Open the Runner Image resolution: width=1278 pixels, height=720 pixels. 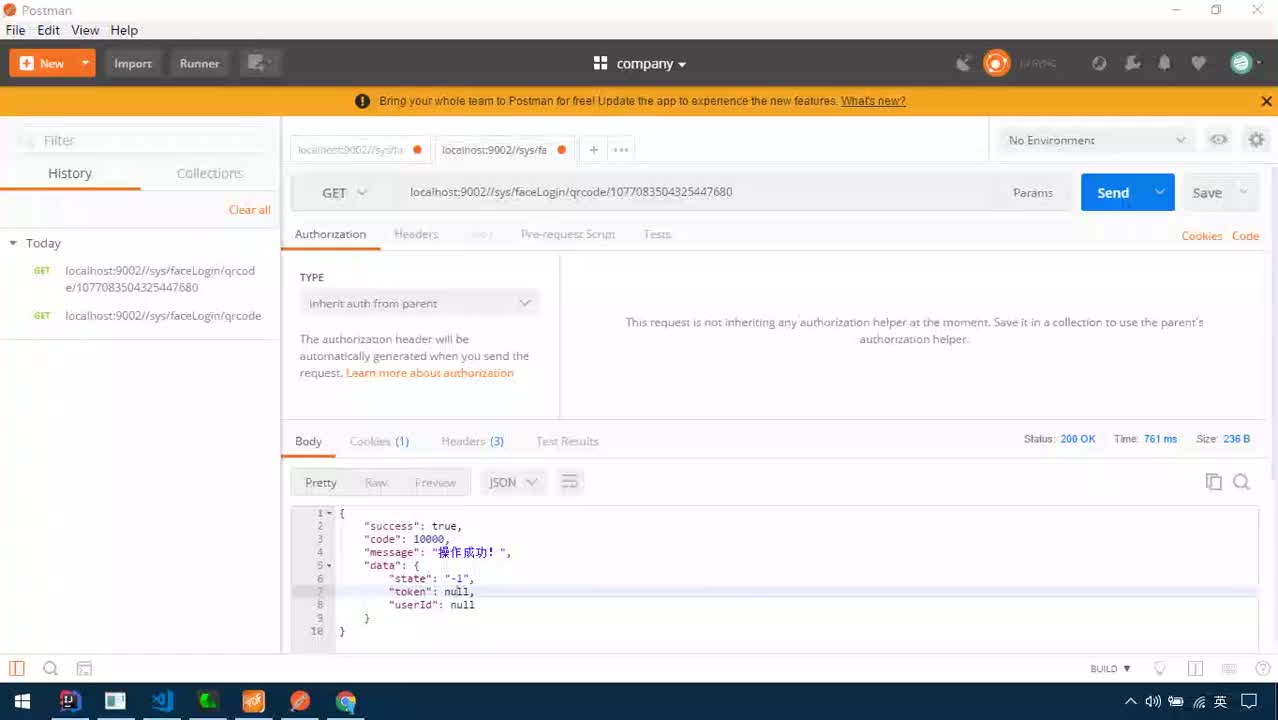click(x=199, y=63)
